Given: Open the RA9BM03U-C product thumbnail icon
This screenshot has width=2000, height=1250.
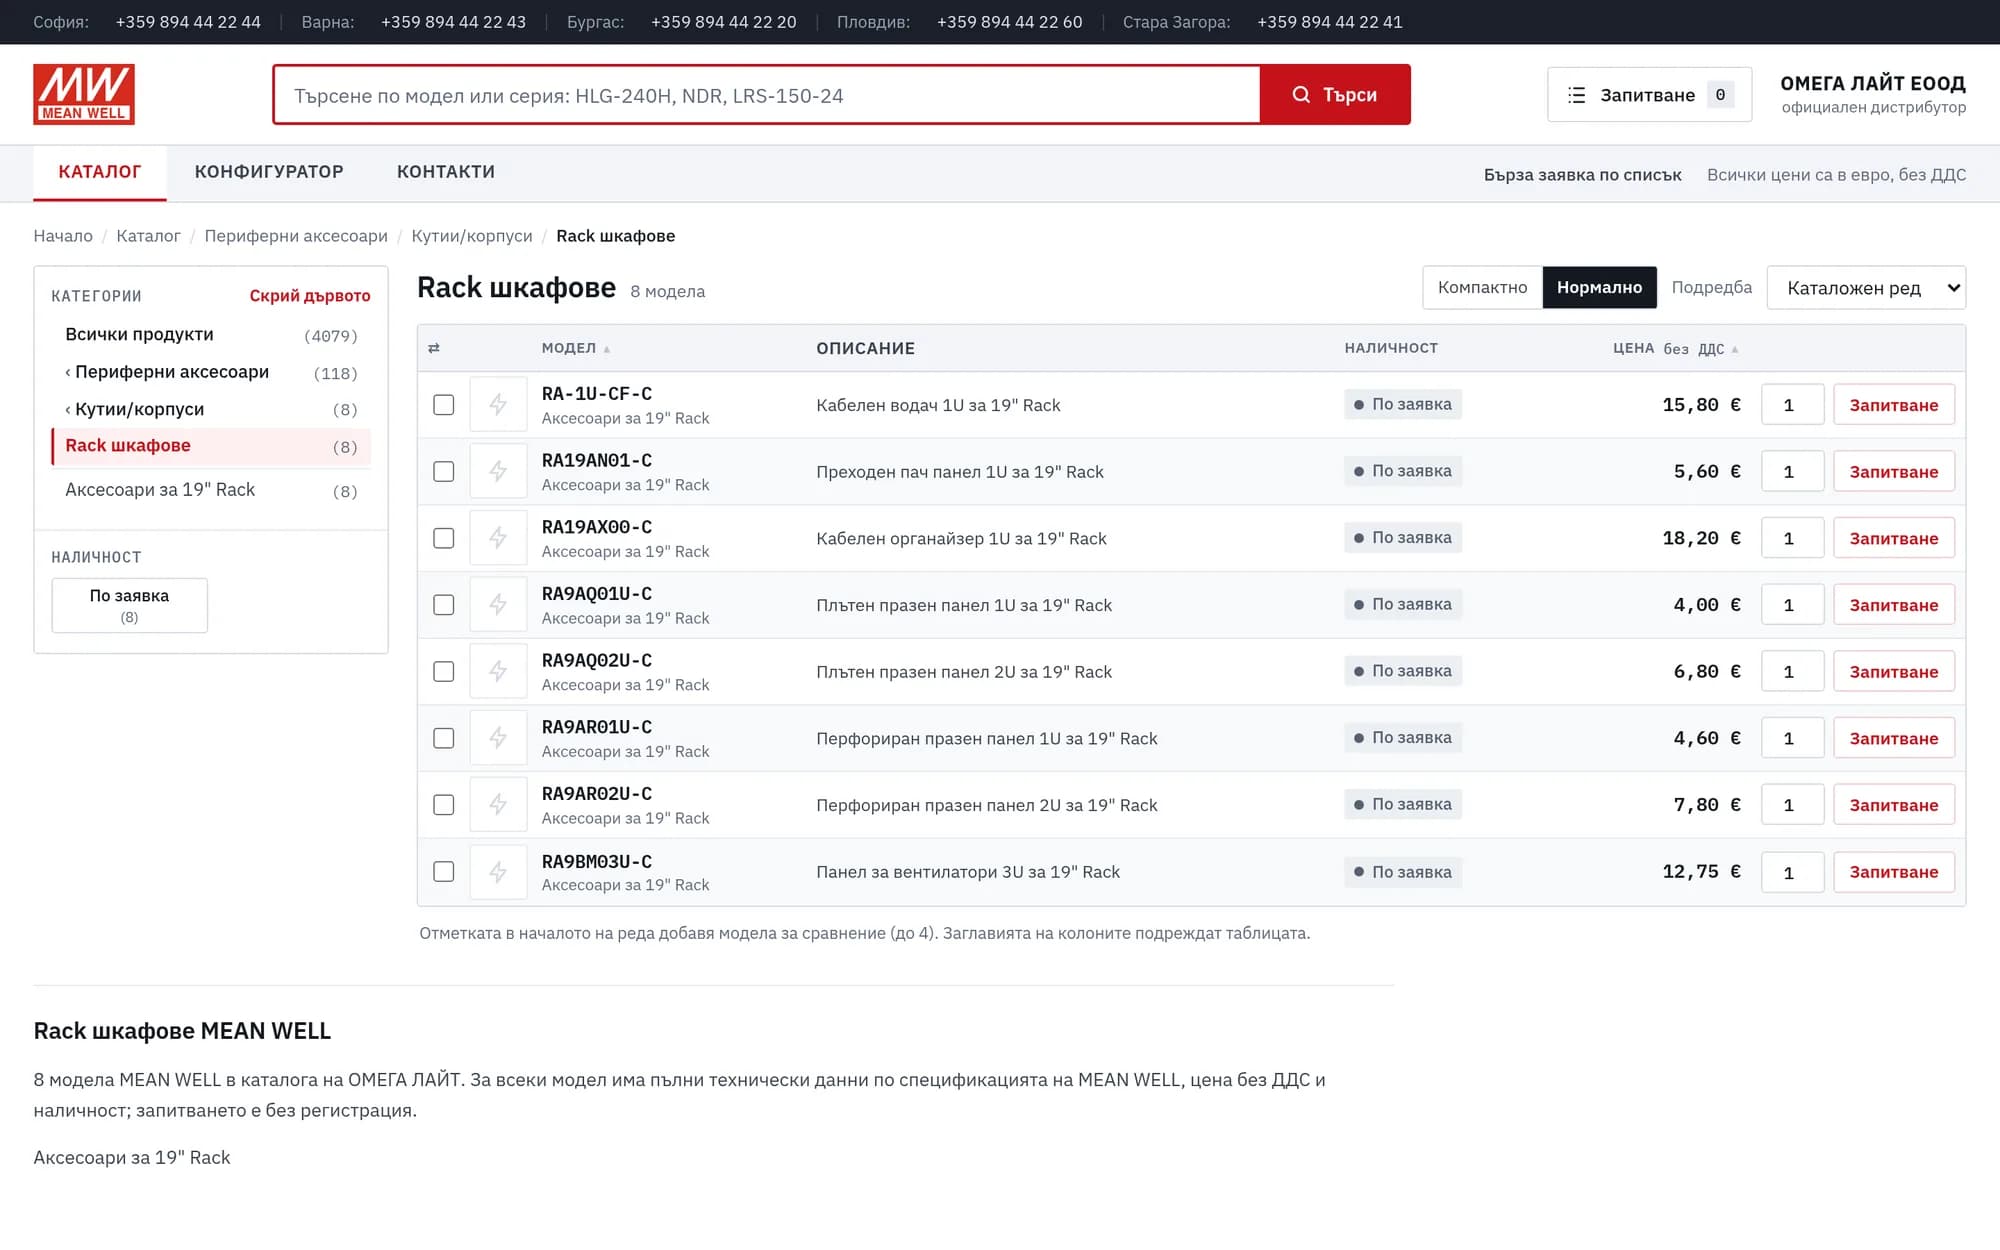Looking at the screenshot, I should (498, 872).
